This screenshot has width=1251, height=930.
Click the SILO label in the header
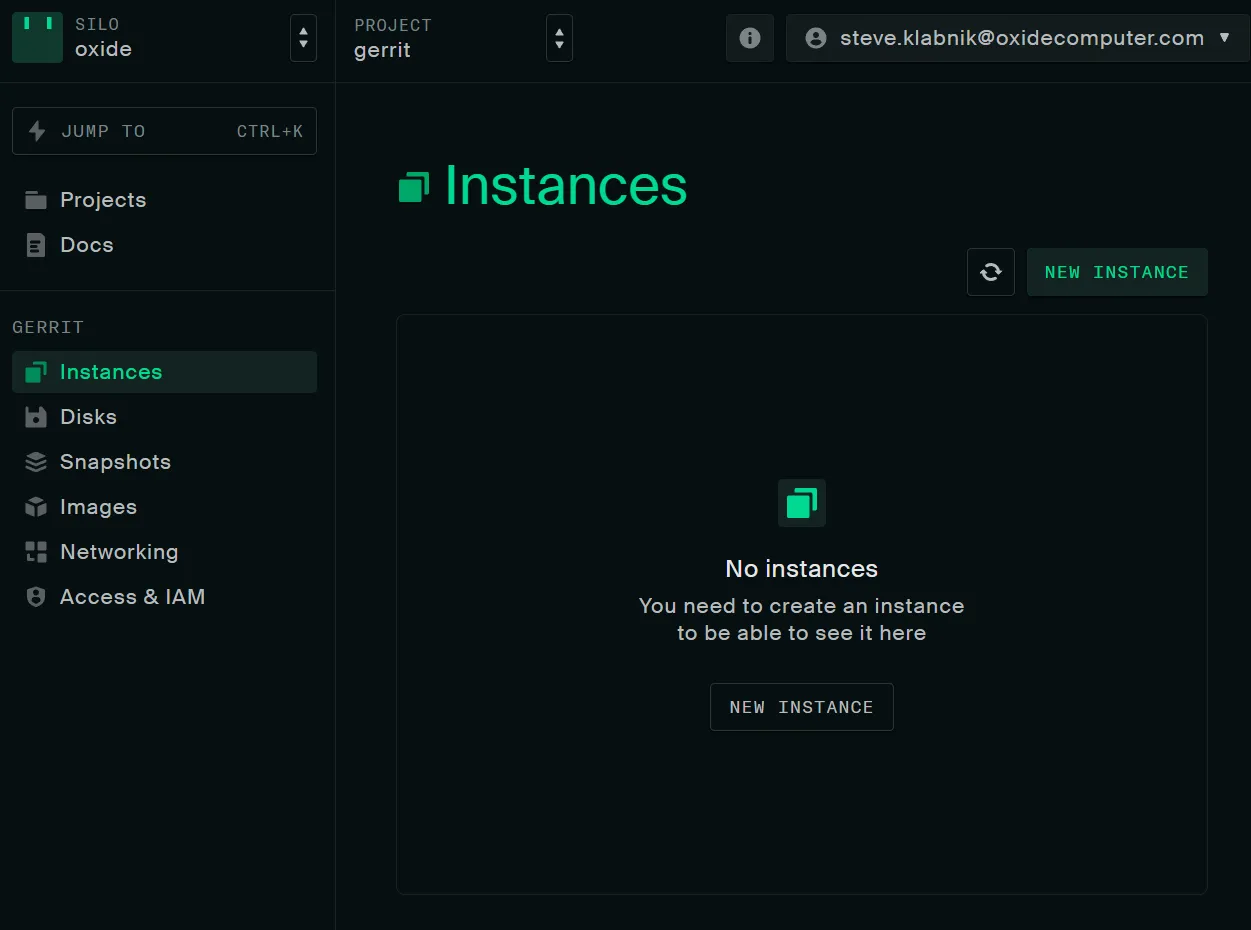97,25
